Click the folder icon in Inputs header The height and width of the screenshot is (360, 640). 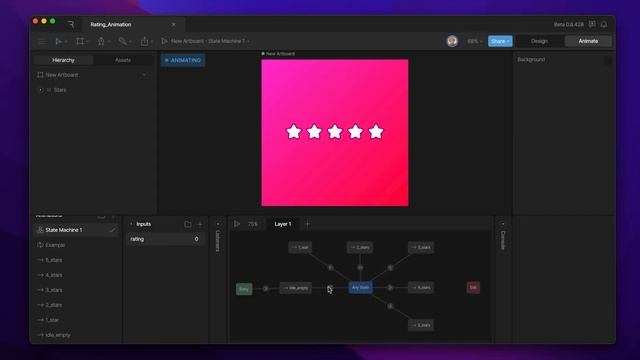click(x=187, y=224)
